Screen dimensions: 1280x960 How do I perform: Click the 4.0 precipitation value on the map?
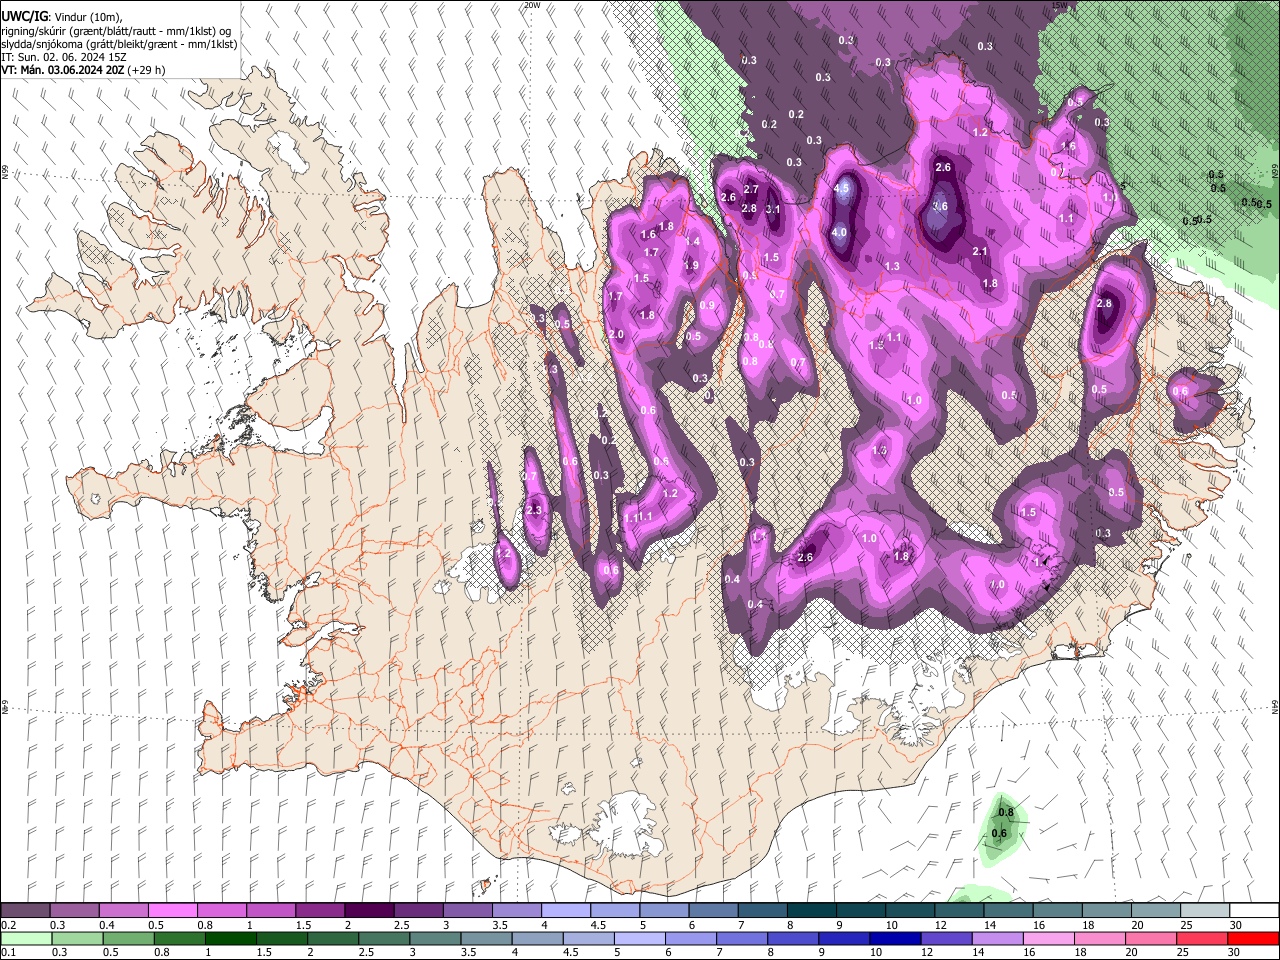tap(839, 232)
